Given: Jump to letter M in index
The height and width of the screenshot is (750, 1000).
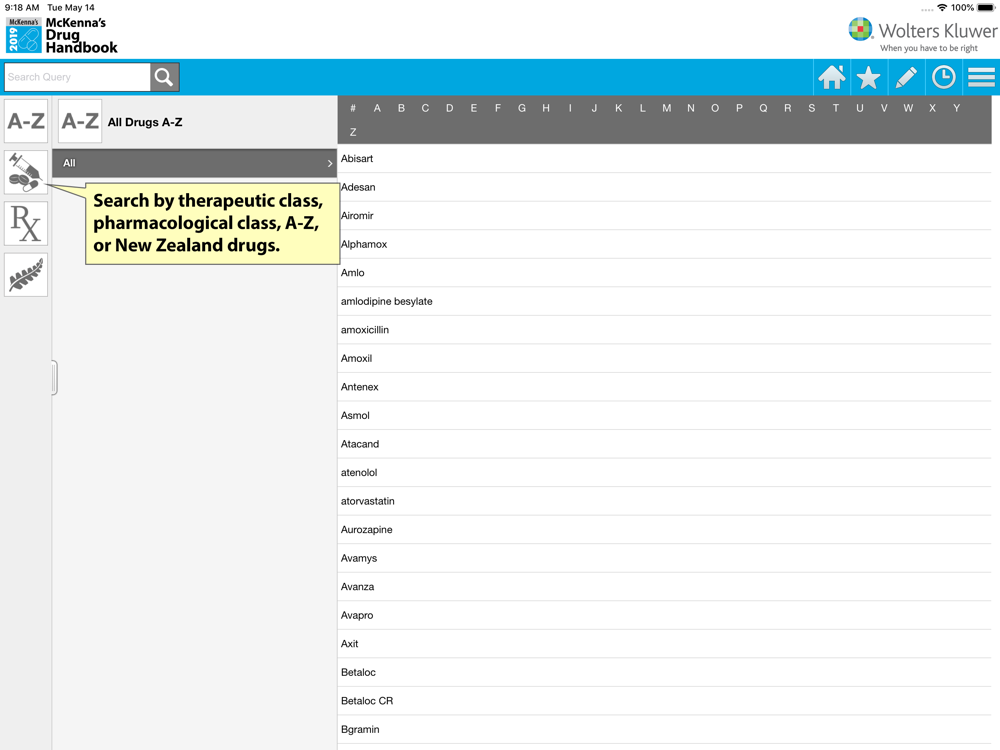Looking at the screenshot, I should click(x=666, y=108).
